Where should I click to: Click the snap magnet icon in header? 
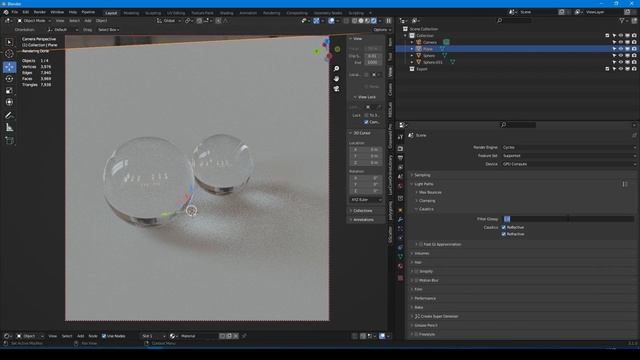click(199, 20)
